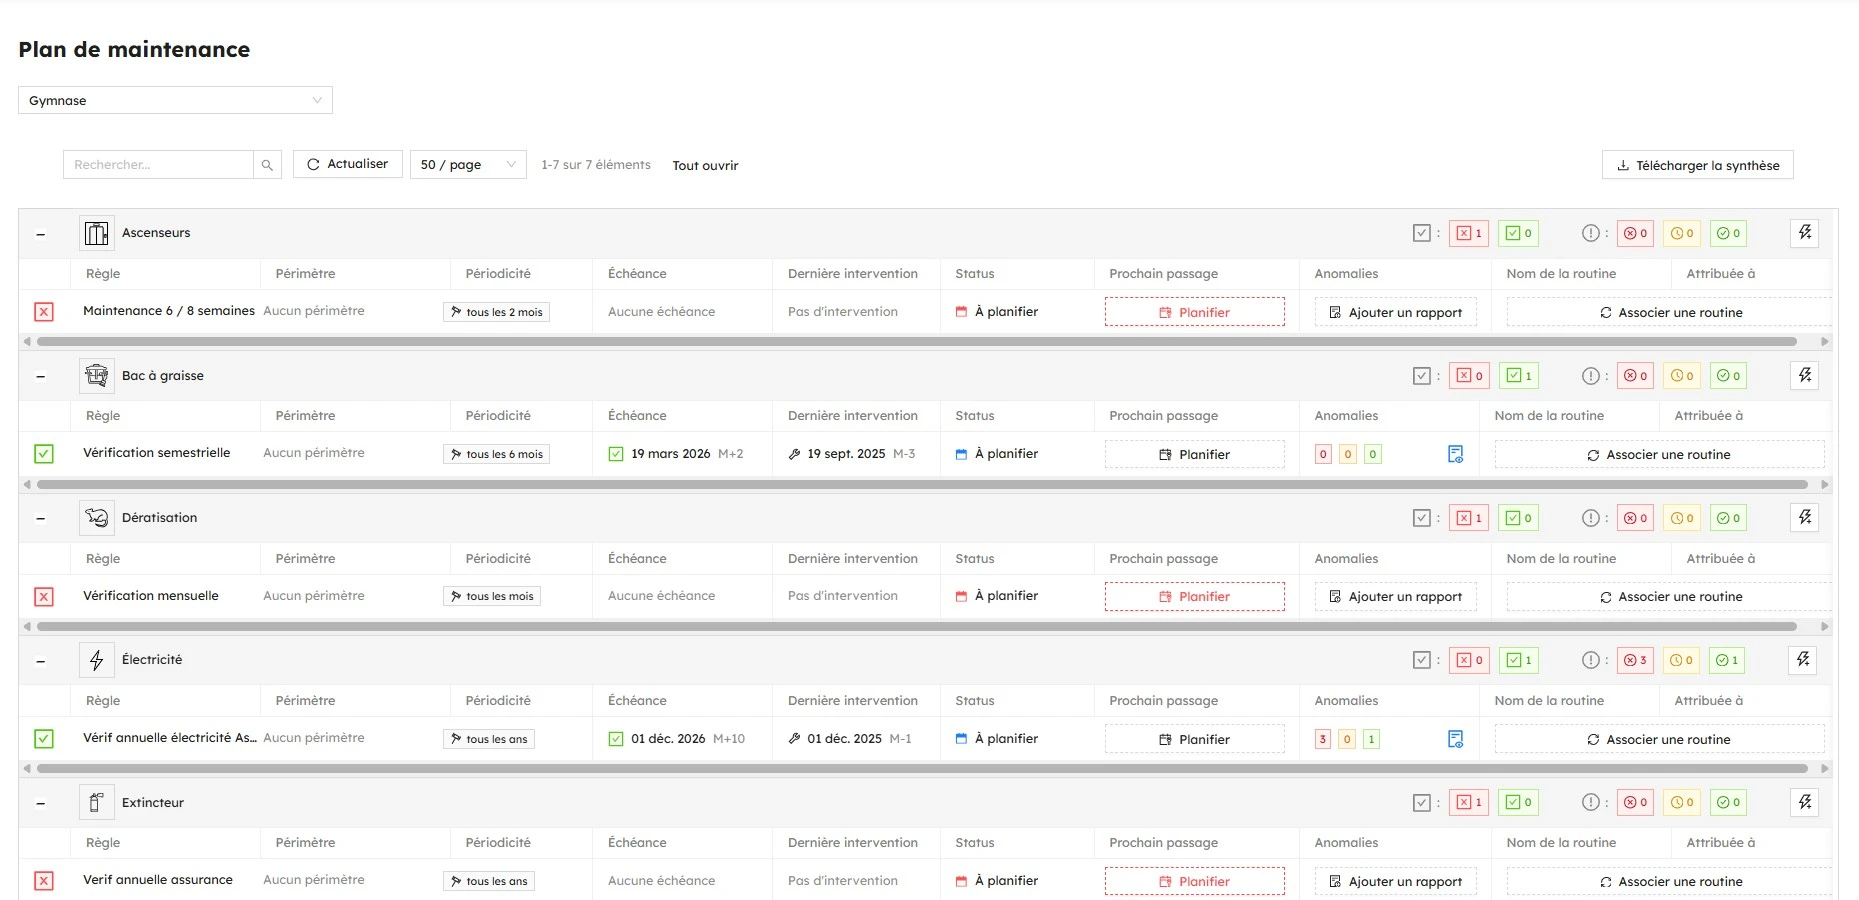Click Télécharger la synthèse button
The width and height of the screenshot is (1859, 900).
[1697, 165]
